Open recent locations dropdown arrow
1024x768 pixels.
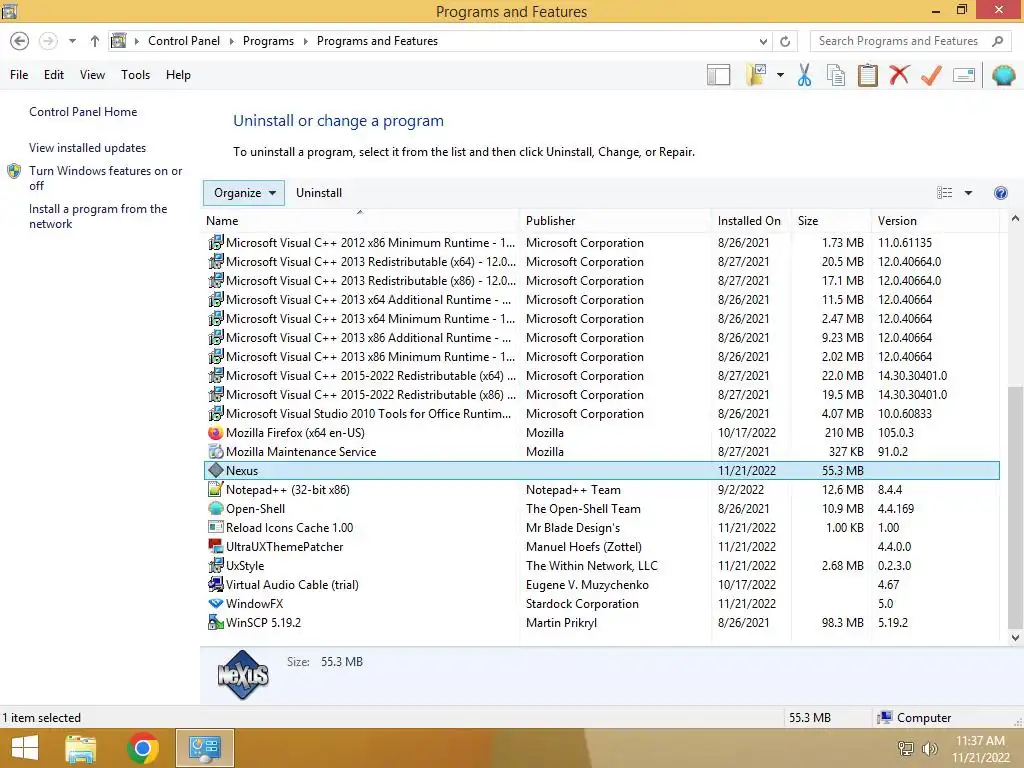coord(72,41)
